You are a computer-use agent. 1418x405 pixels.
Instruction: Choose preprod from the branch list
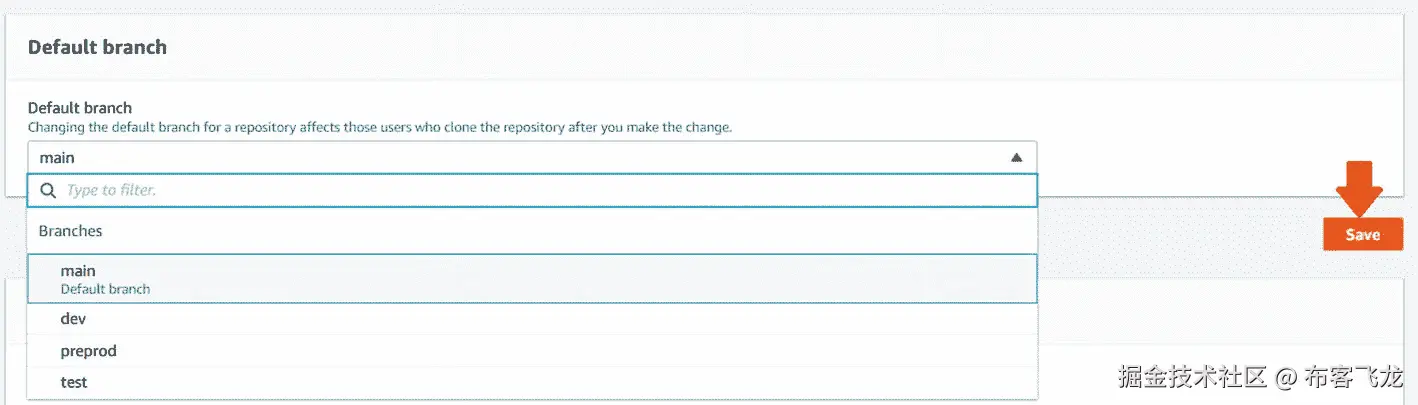[x=88, y=351]
